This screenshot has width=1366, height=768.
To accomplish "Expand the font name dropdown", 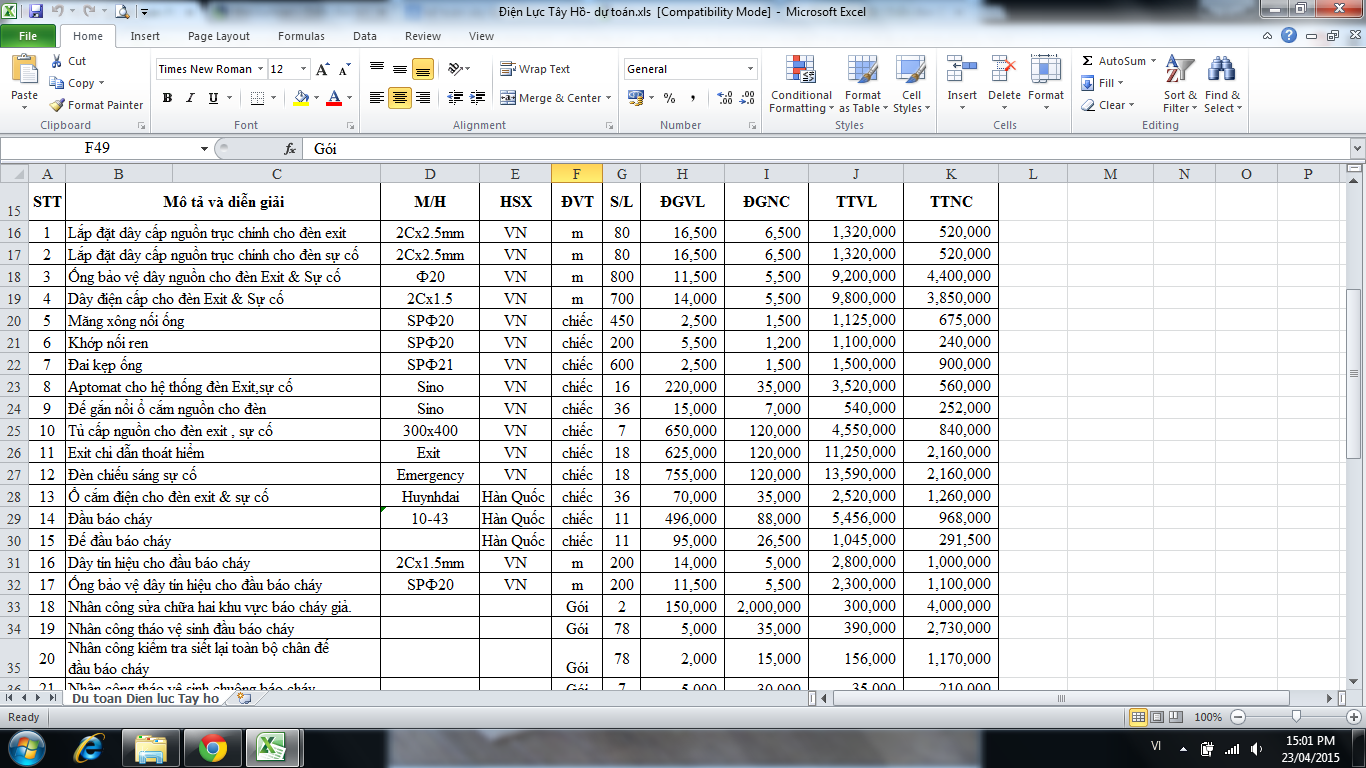I will 260,69.
